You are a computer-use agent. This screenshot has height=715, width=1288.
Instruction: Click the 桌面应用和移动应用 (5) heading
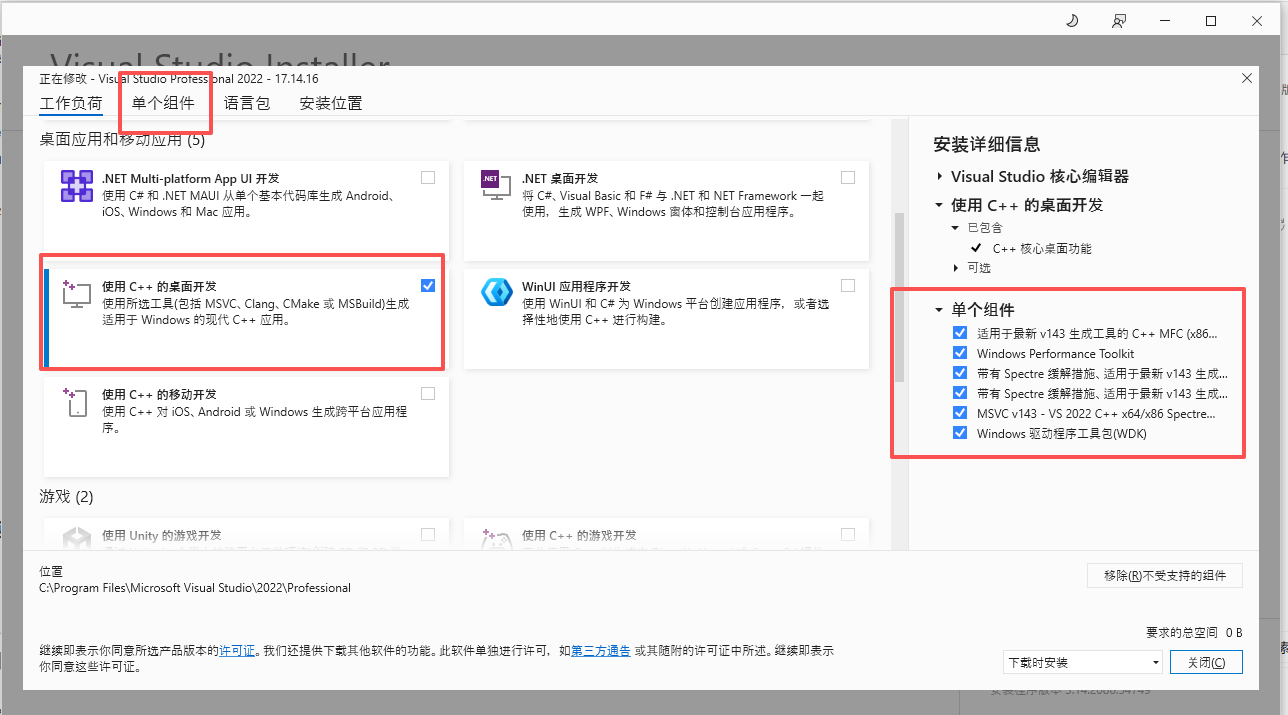click(x=122, y=139)
